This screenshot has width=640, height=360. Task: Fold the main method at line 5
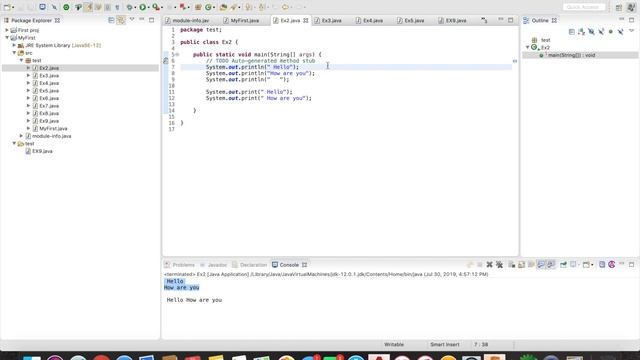pyautogui.click(x=177, y=54)
